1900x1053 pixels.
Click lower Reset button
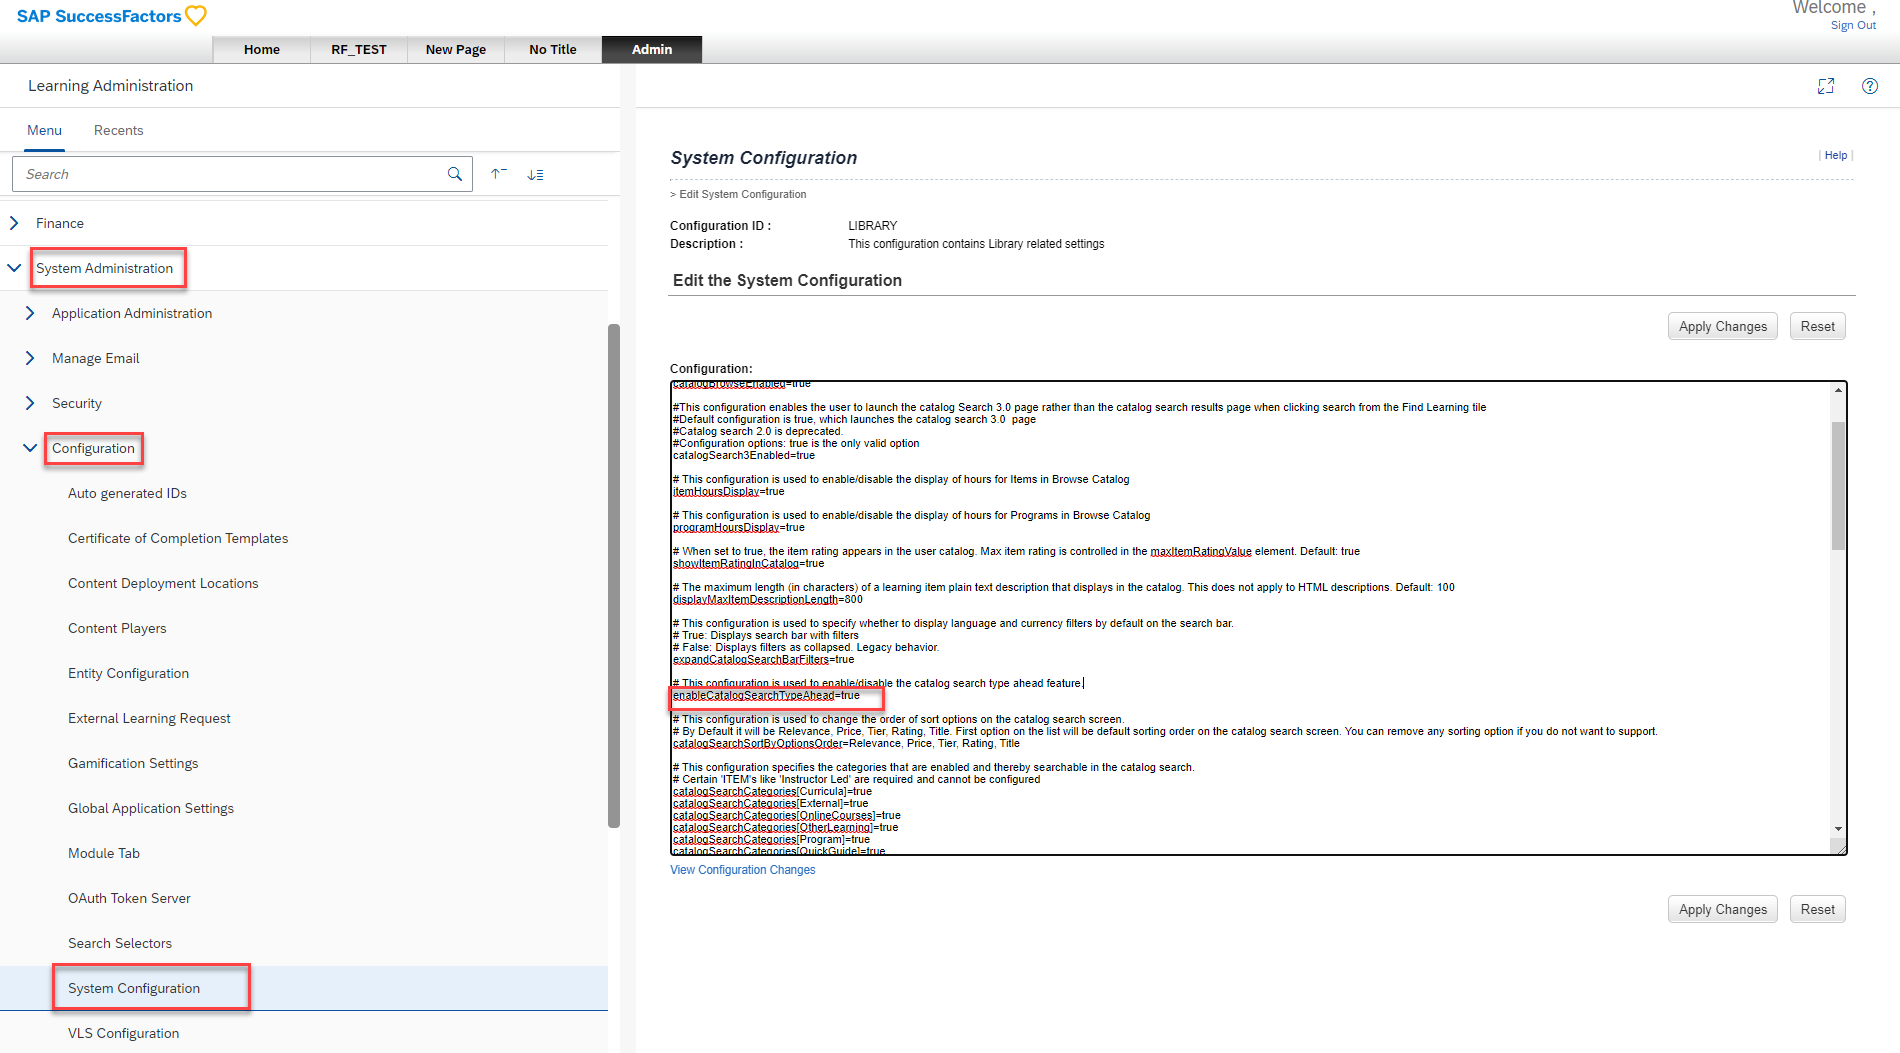[1817, 909]
